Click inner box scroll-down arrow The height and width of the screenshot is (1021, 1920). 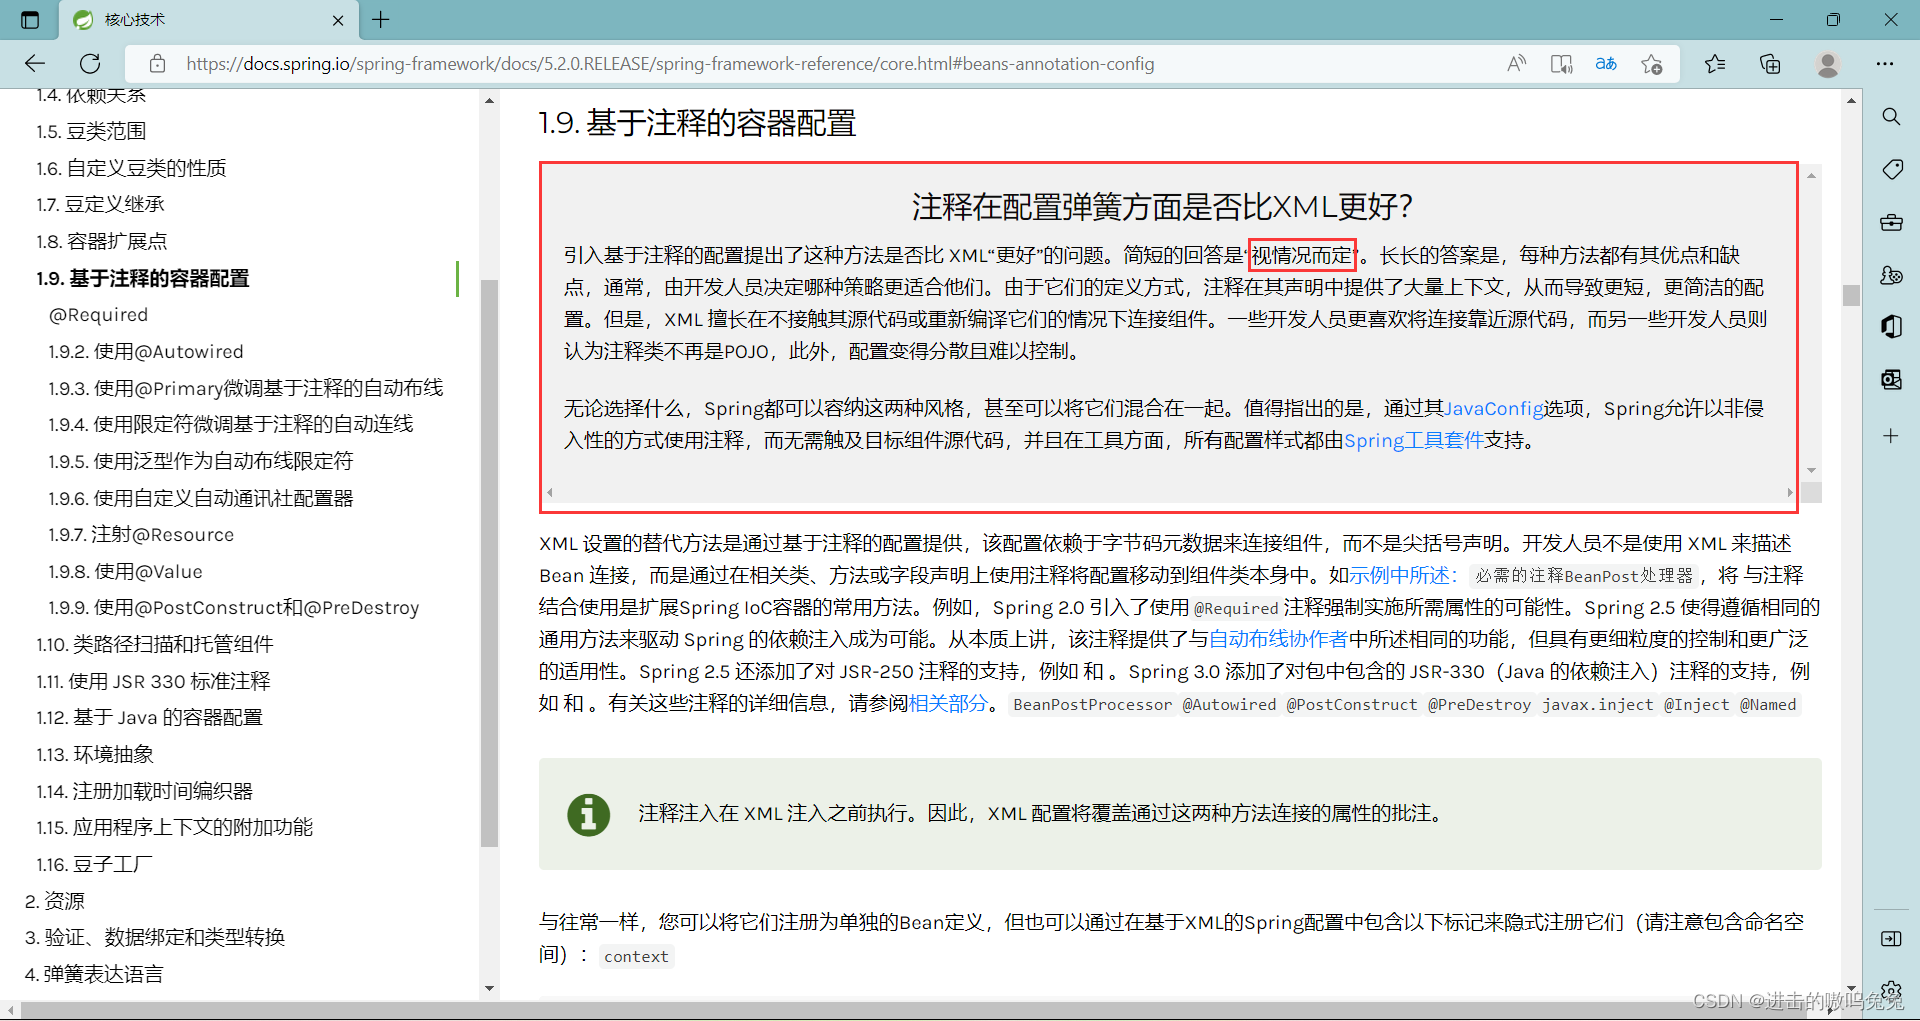(x=1811, y=470)
